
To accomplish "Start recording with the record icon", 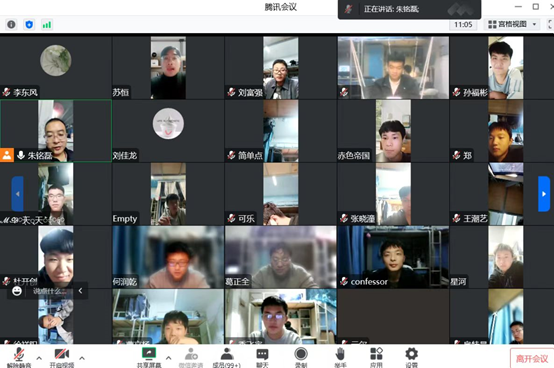I will (x=301, y=357).
